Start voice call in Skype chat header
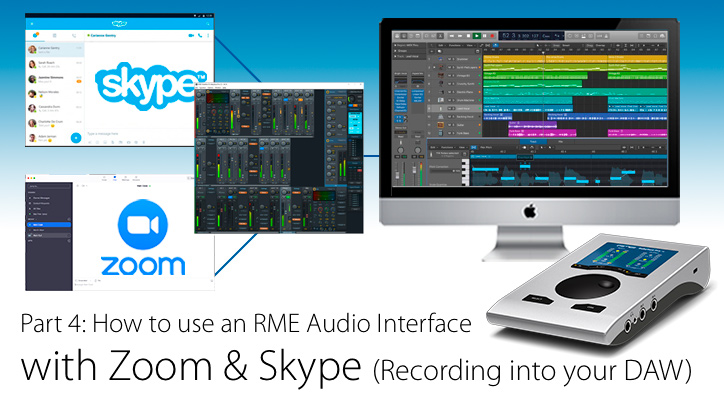This screenshot has width=724, height=408. click(x=200, y=36)
